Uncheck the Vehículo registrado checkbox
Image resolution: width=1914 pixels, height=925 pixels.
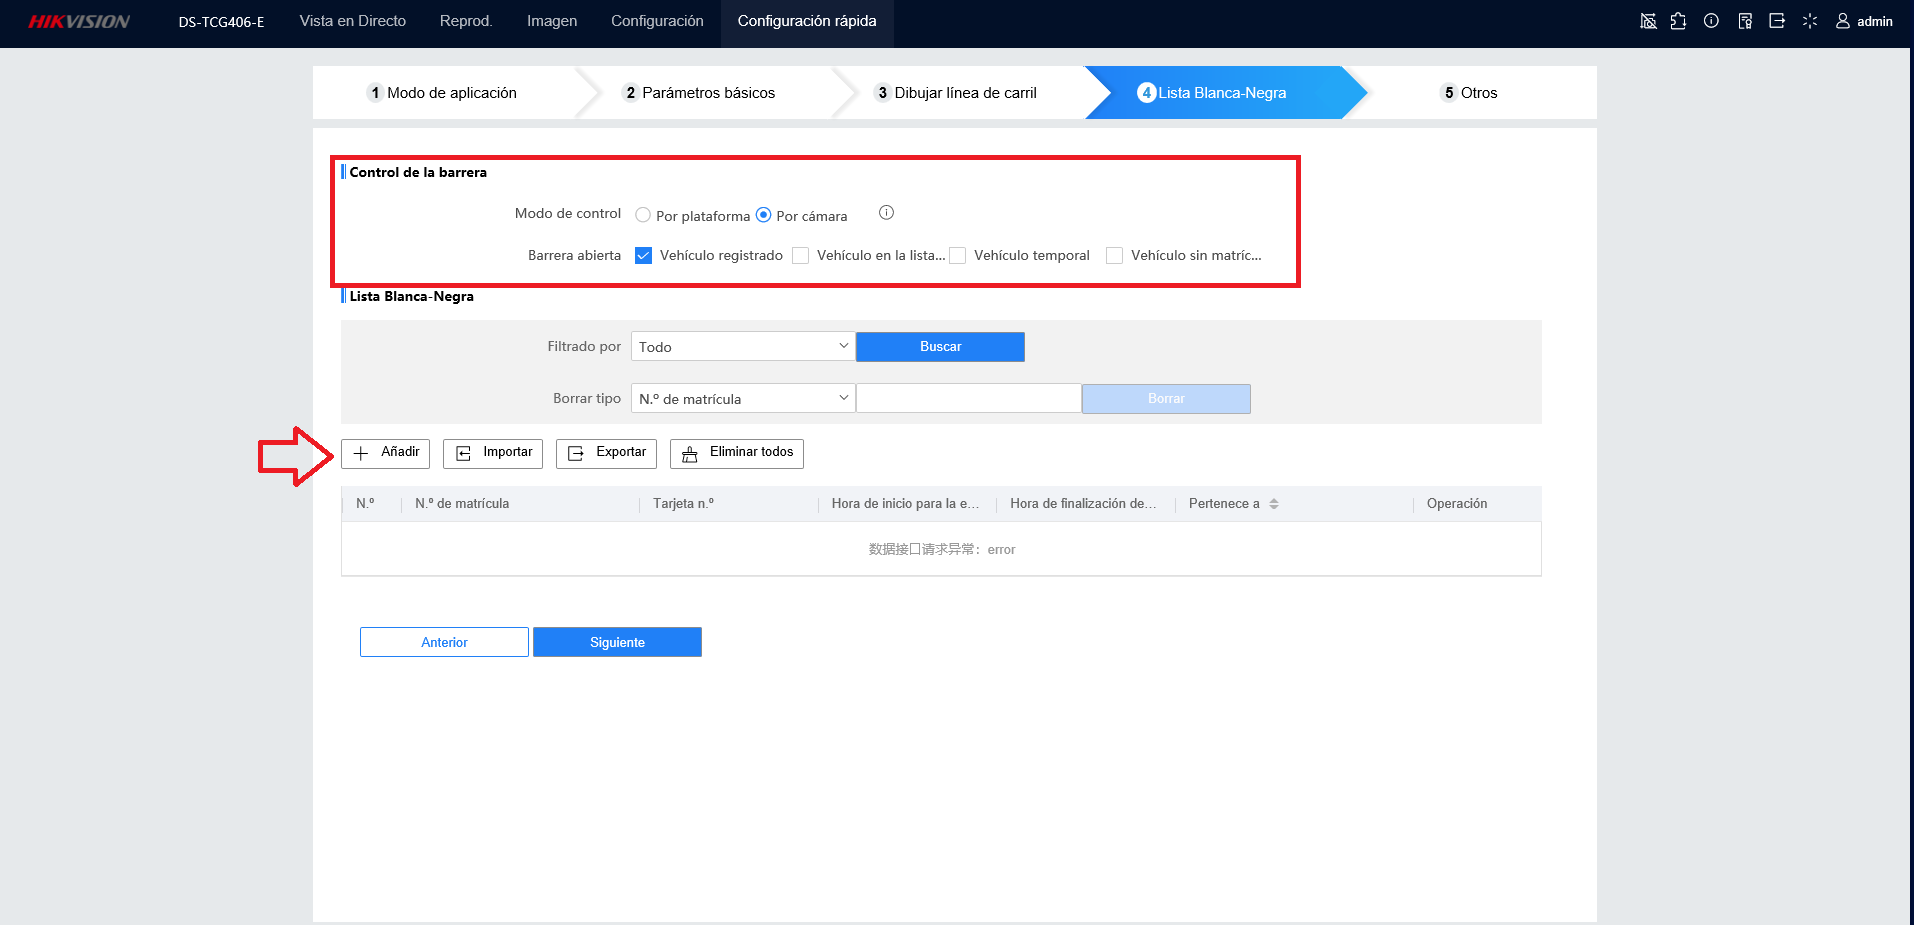pos(643,255)
